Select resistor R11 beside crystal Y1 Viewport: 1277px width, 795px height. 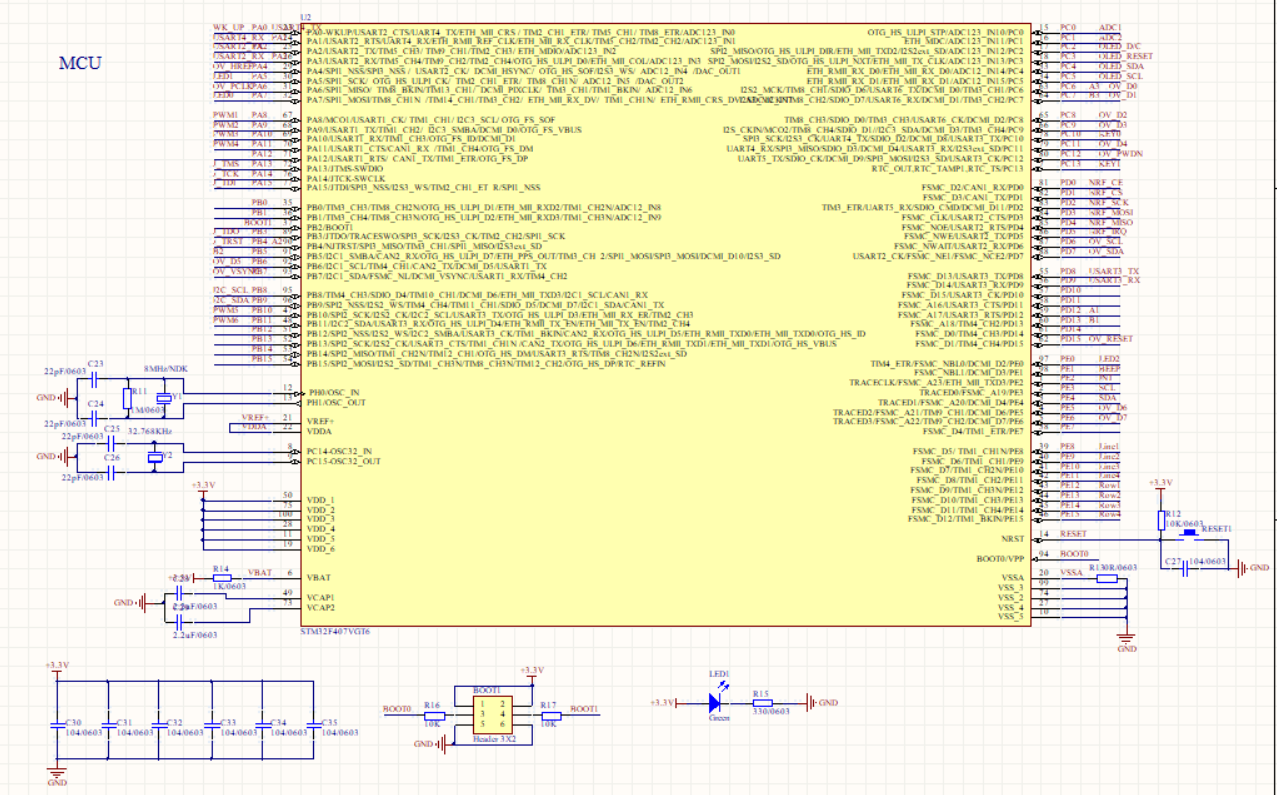tap(127, 400)
